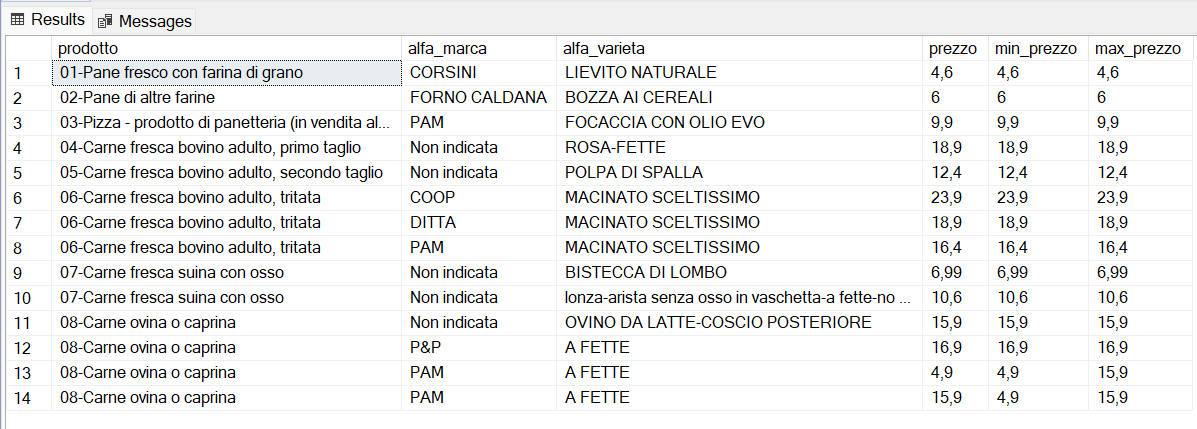Select the CORSINI brand cell
The image size is (1197, 429).
click(443, 72)
